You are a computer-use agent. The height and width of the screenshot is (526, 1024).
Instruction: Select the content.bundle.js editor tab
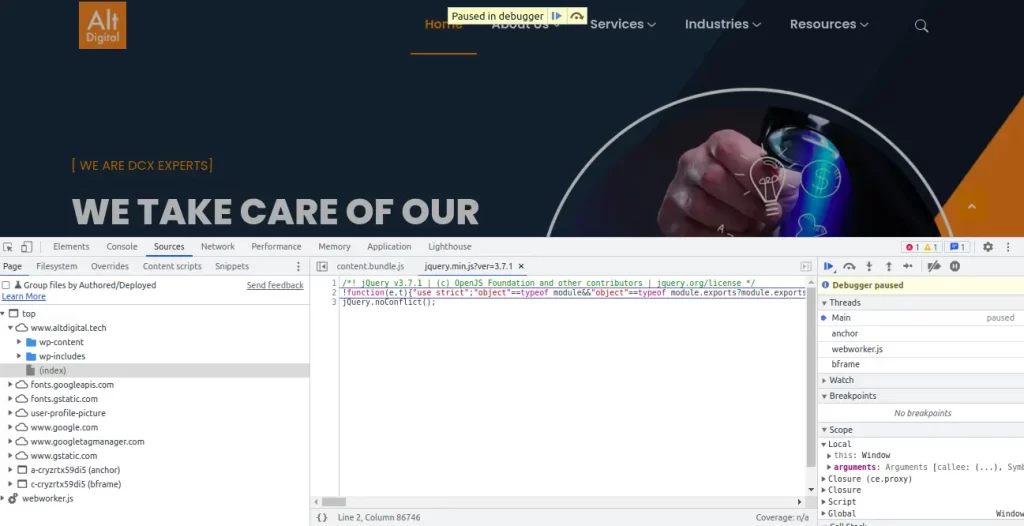pyautogui.click(x=370, y=267)
